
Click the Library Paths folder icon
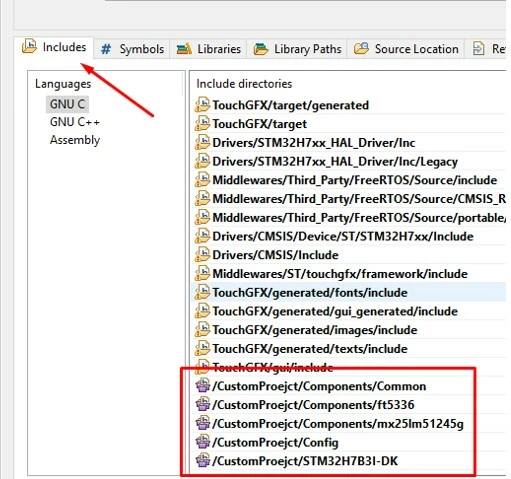coord(261,49)
